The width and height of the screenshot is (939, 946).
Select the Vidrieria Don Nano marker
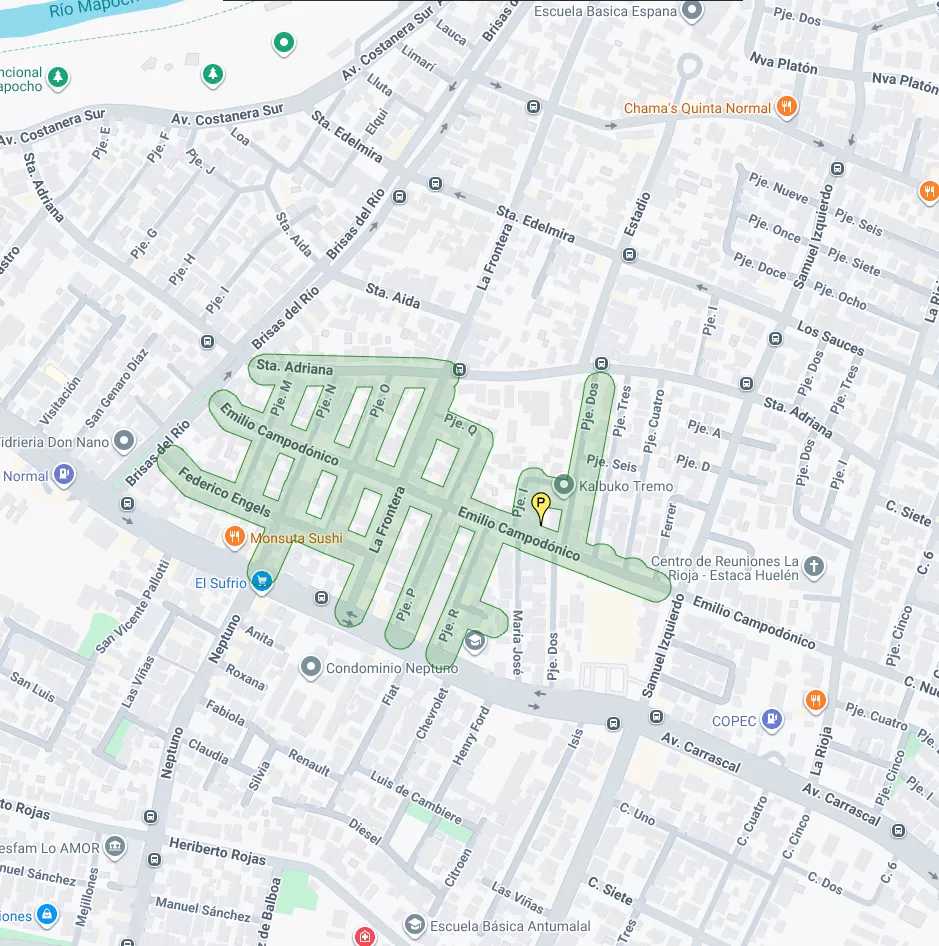click(124, 440)
